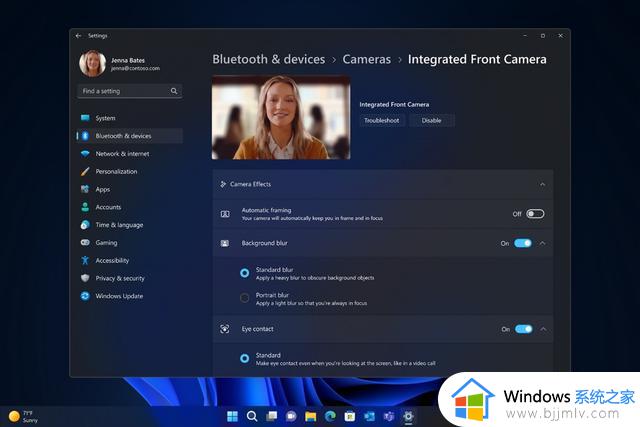Open Accounts settings
The width and height of the screenshot is (640, 427).
(x=129, y=207)
